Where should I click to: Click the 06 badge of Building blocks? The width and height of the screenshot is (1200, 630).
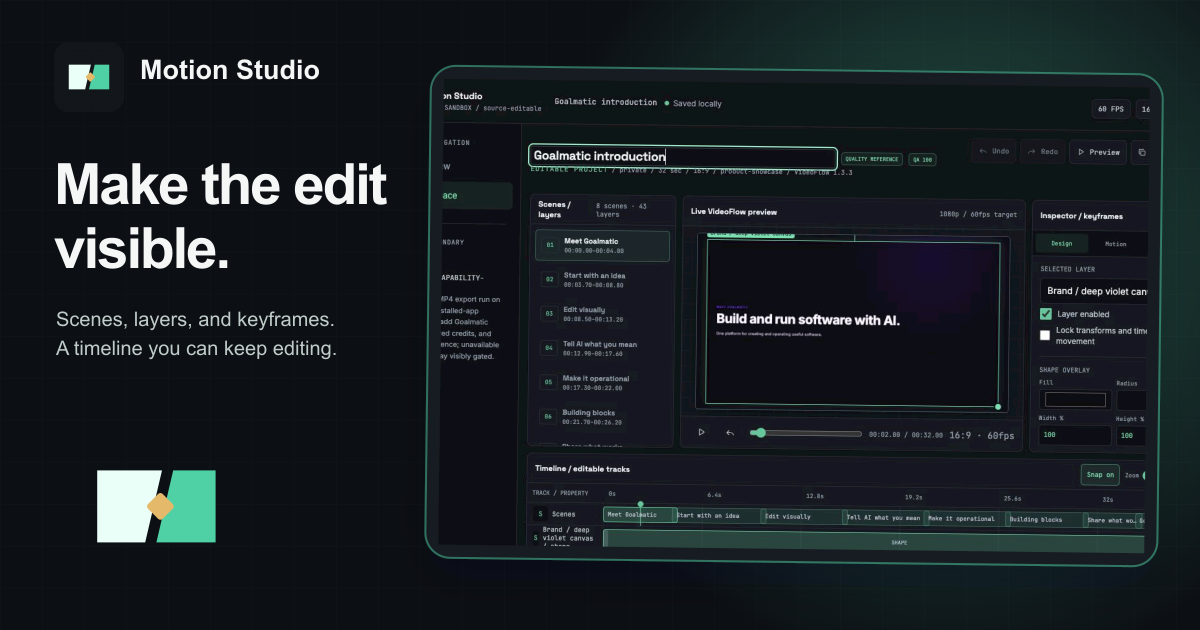(549, 416)
